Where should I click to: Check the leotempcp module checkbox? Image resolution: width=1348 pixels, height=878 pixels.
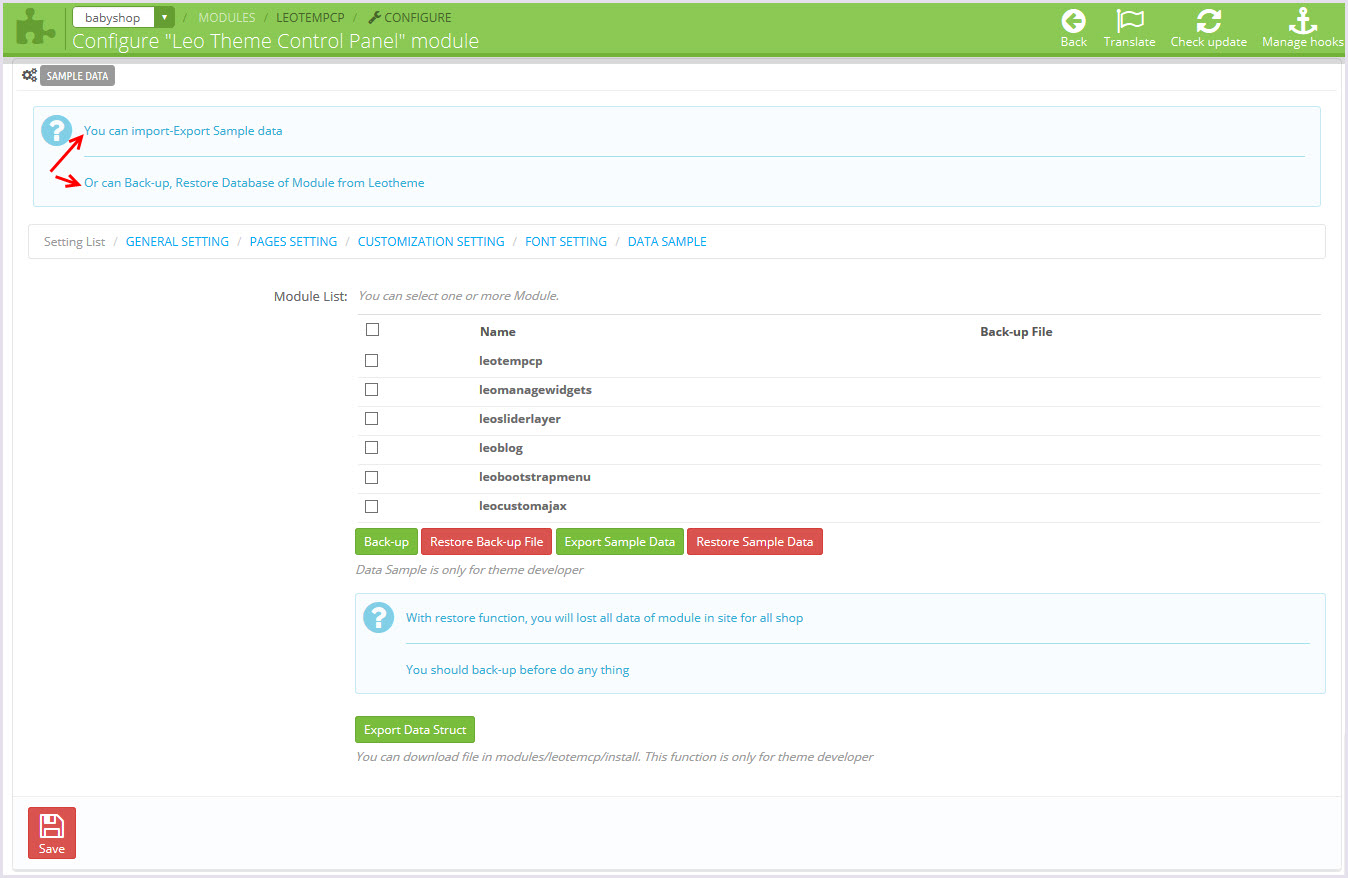coord(371,360)
